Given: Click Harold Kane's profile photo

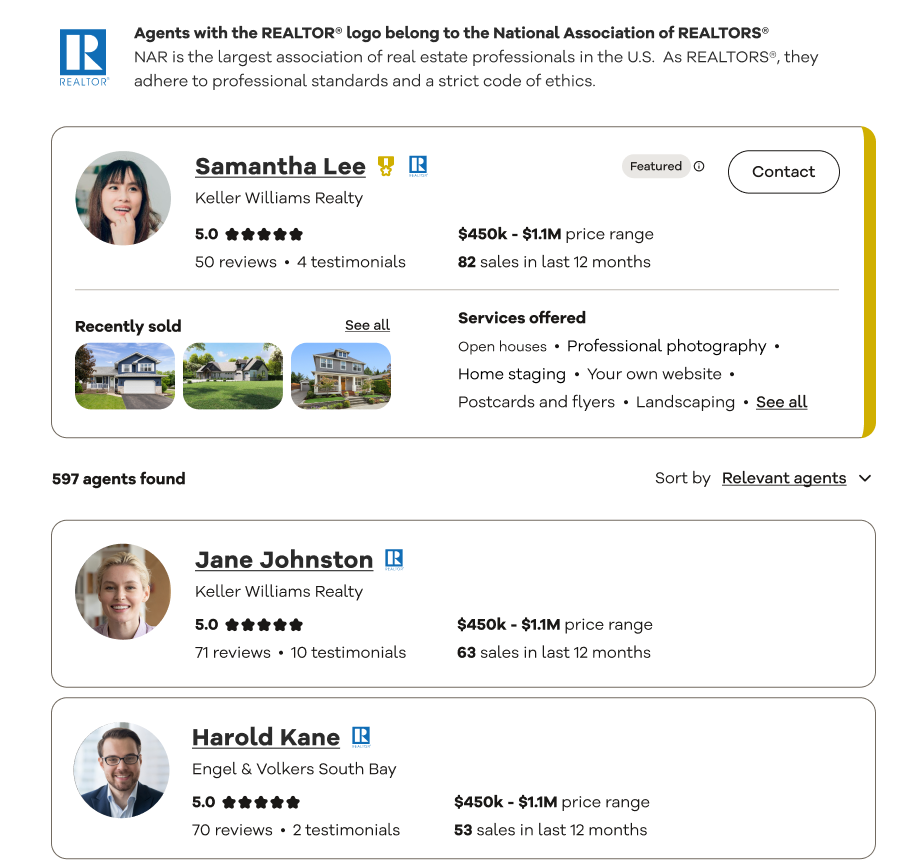Looking at the screenshot, I should [121, 770].
